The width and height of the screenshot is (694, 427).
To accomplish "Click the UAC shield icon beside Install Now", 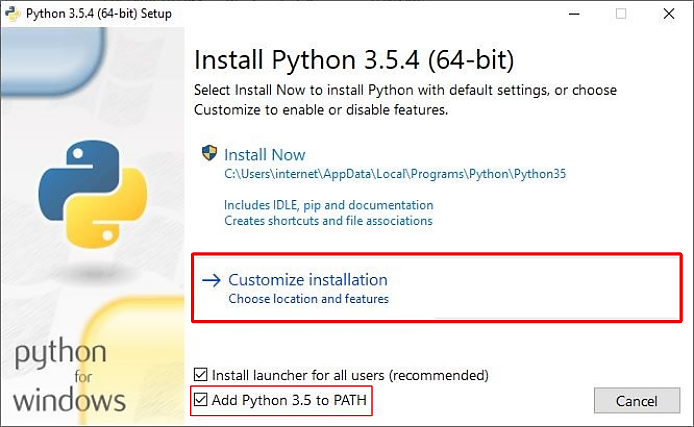I will pos(209,154).
